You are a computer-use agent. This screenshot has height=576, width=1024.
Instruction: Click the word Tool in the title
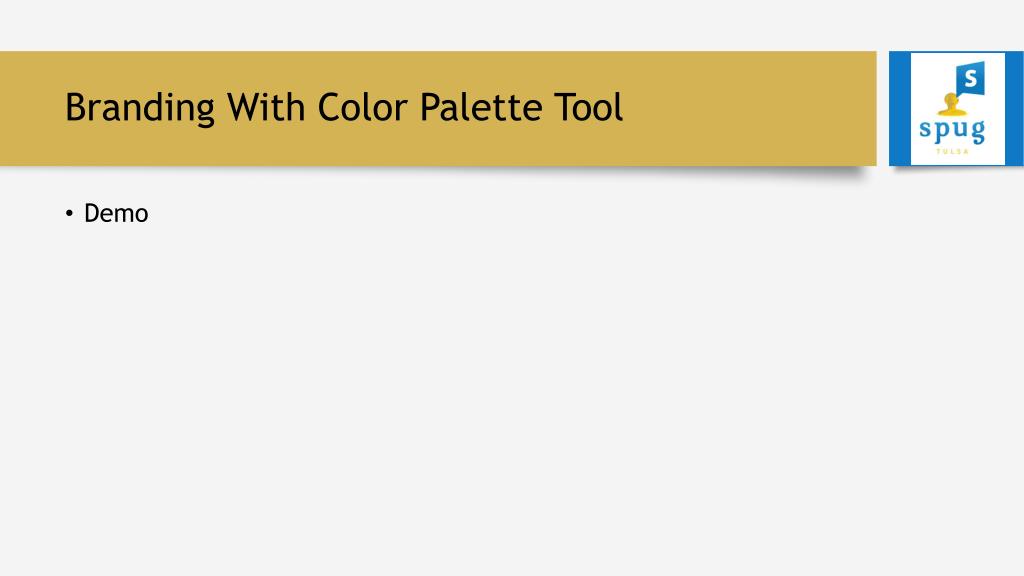[588, 106]
